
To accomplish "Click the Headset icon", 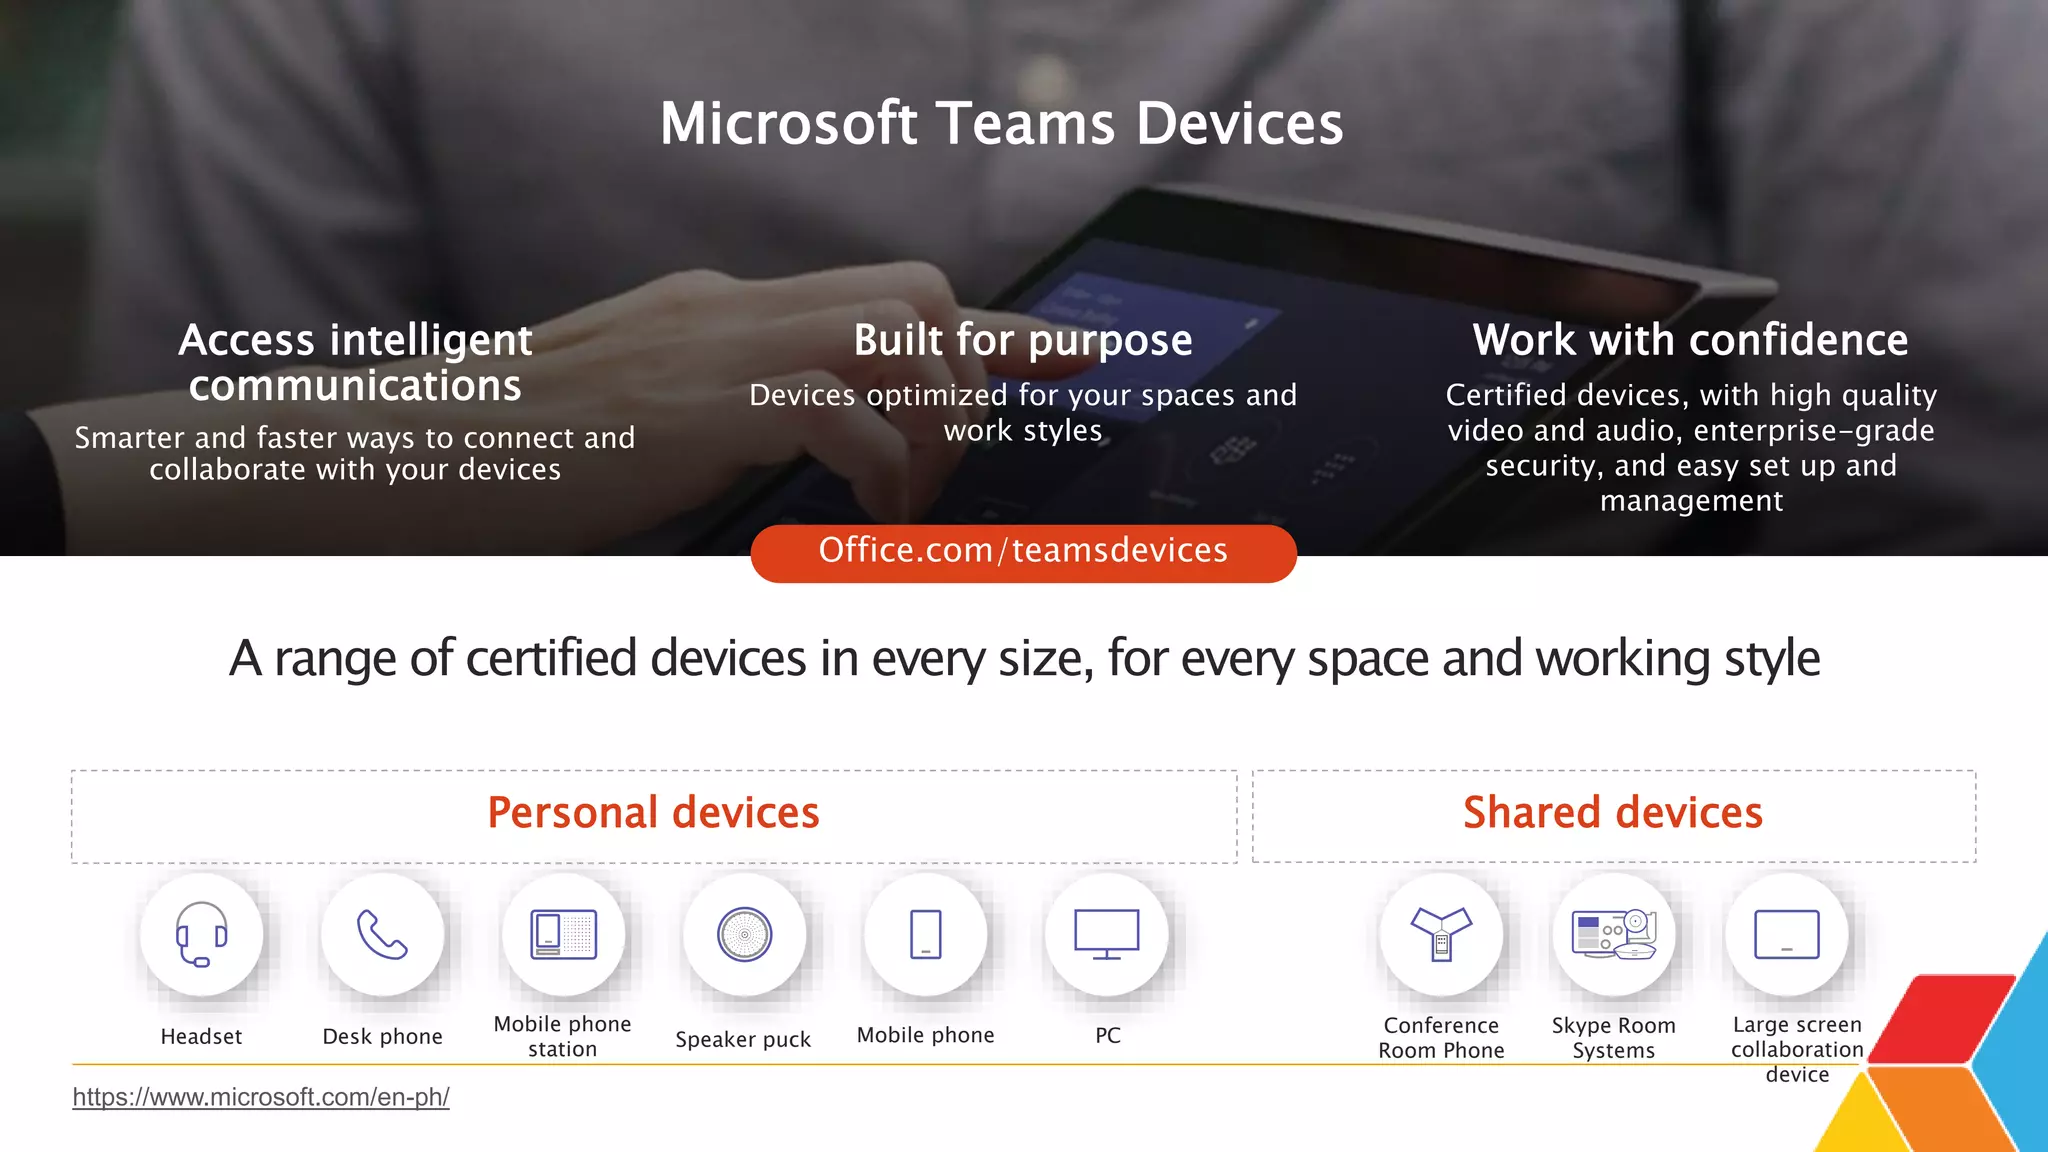I will 201,934.
